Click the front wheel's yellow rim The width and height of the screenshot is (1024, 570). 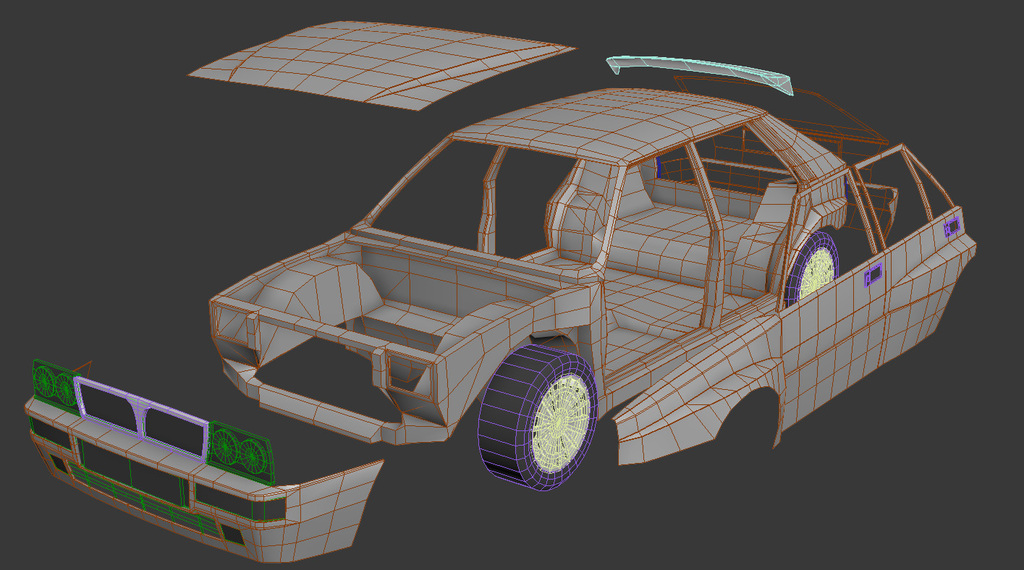[562, 423]
